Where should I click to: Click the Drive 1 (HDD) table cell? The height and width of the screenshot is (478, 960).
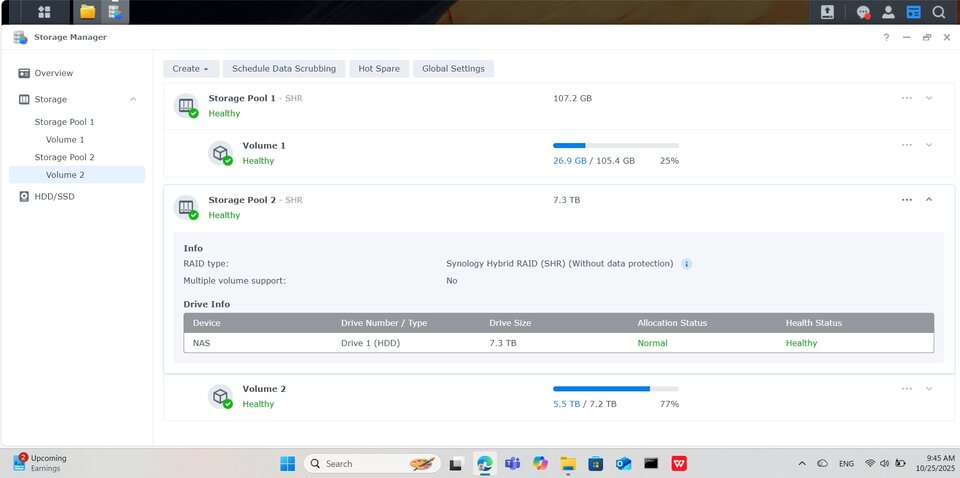tap(370, 343)
